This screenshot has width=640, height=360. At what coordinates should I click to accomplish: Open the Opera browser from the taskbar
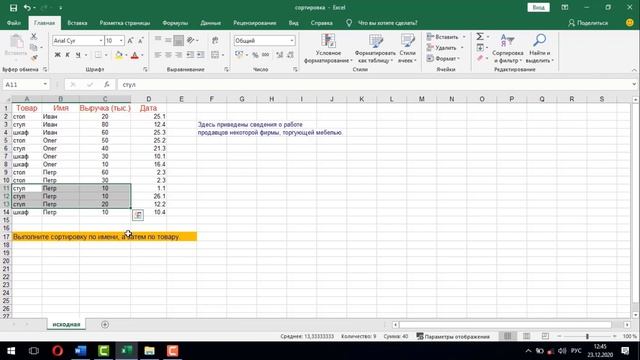click(x=58, y=351)
